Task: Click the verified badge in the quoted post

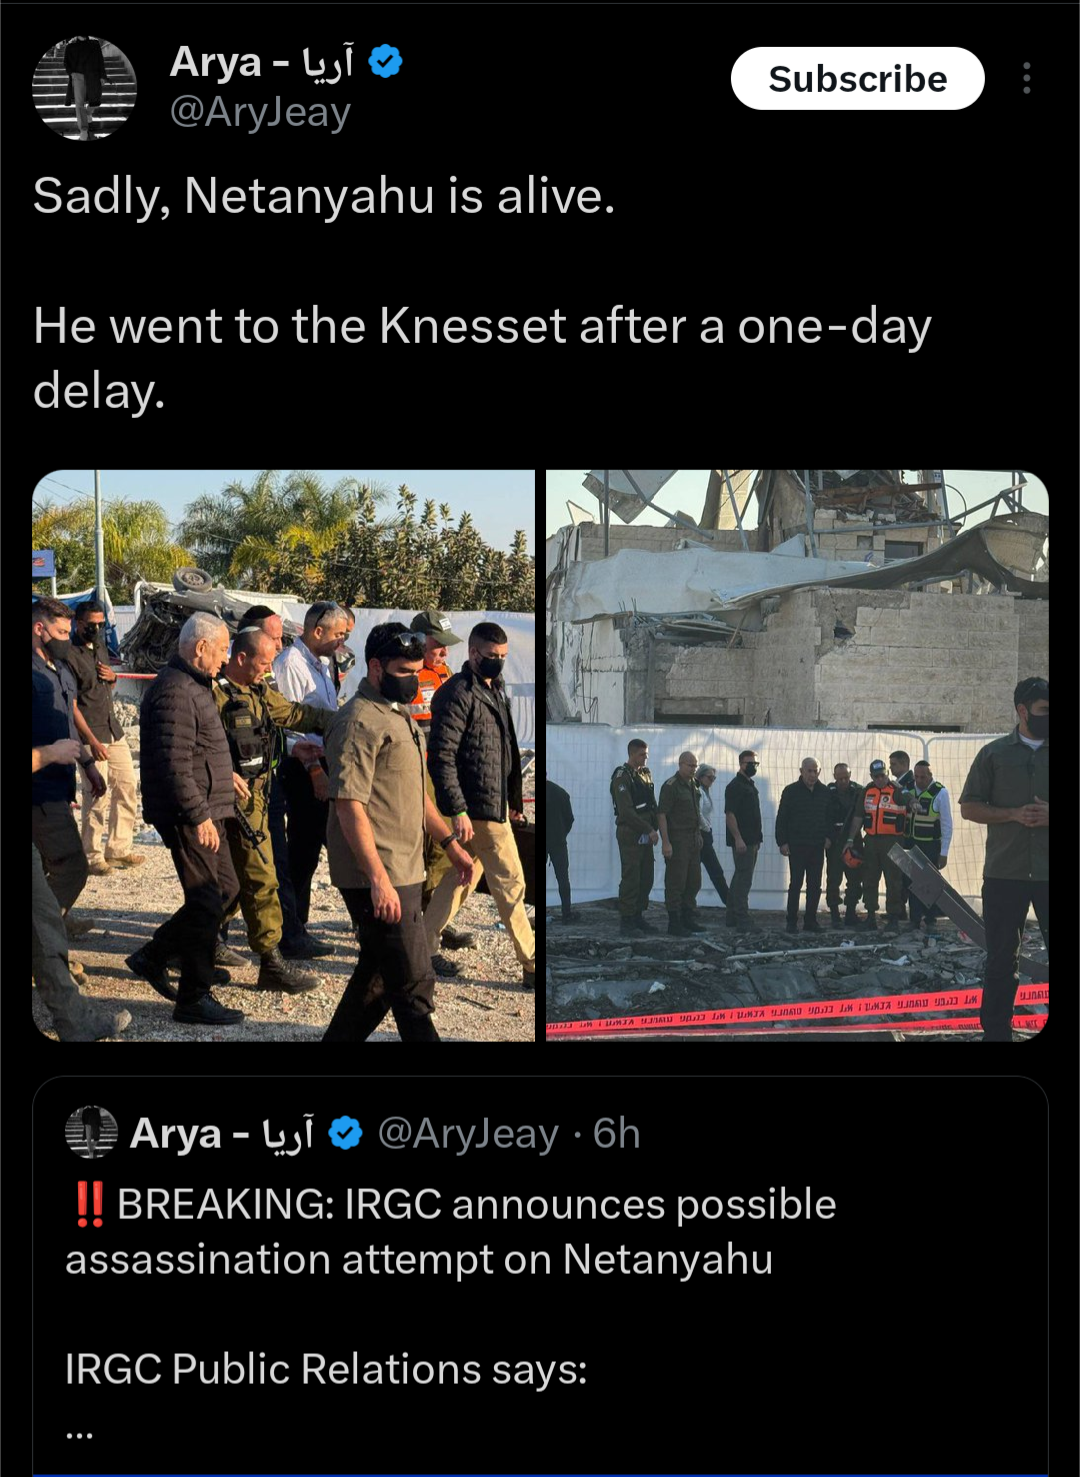Action: [x=345, y=1133]
